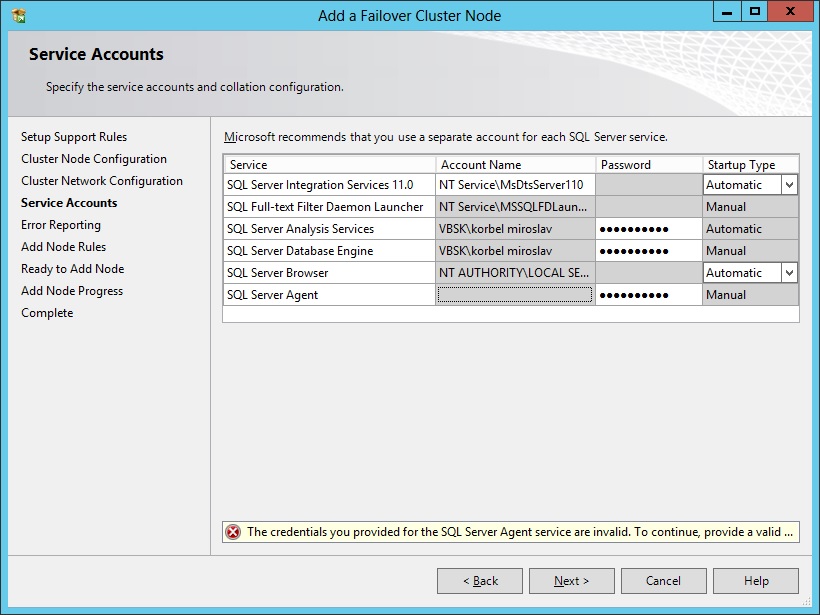Click the Next button

click(x=571, y=580)
